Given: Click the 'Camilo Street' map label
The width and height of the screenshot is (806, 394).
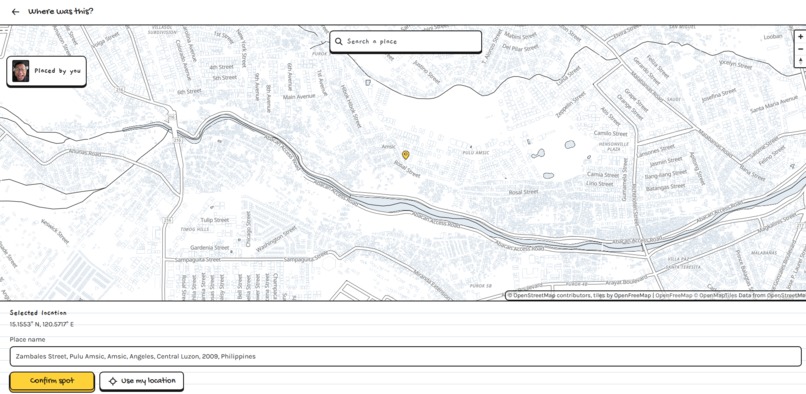Looking at the screenshot, I should coord(611,134).
